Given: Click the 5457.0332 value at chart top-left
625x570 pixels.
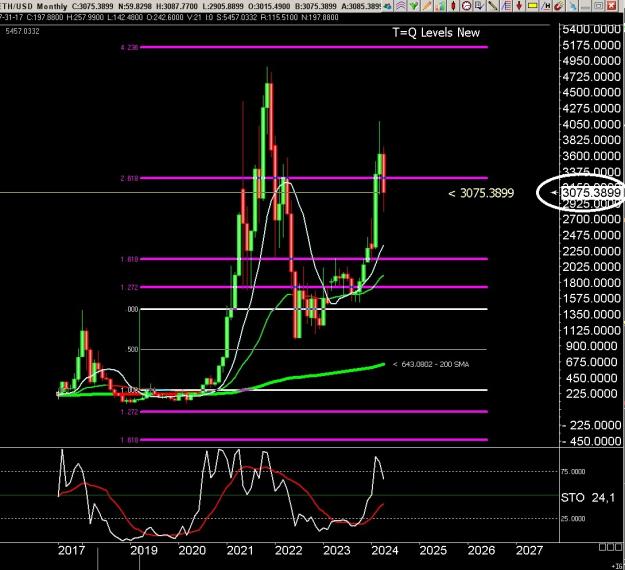Looking at the screenshot, I should (x=22, y=31).
